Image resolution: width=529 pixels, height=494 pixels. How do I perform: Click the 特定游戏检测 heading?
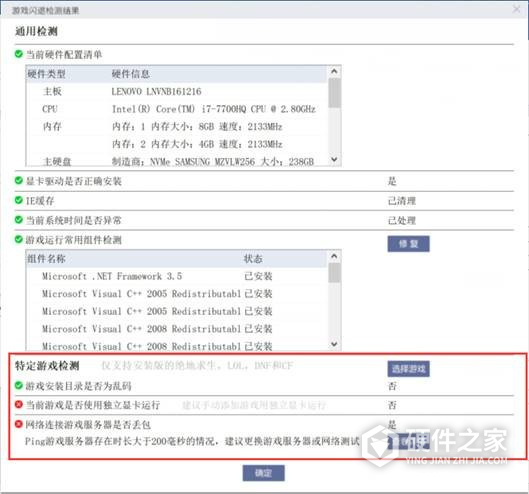pos(47,365)
